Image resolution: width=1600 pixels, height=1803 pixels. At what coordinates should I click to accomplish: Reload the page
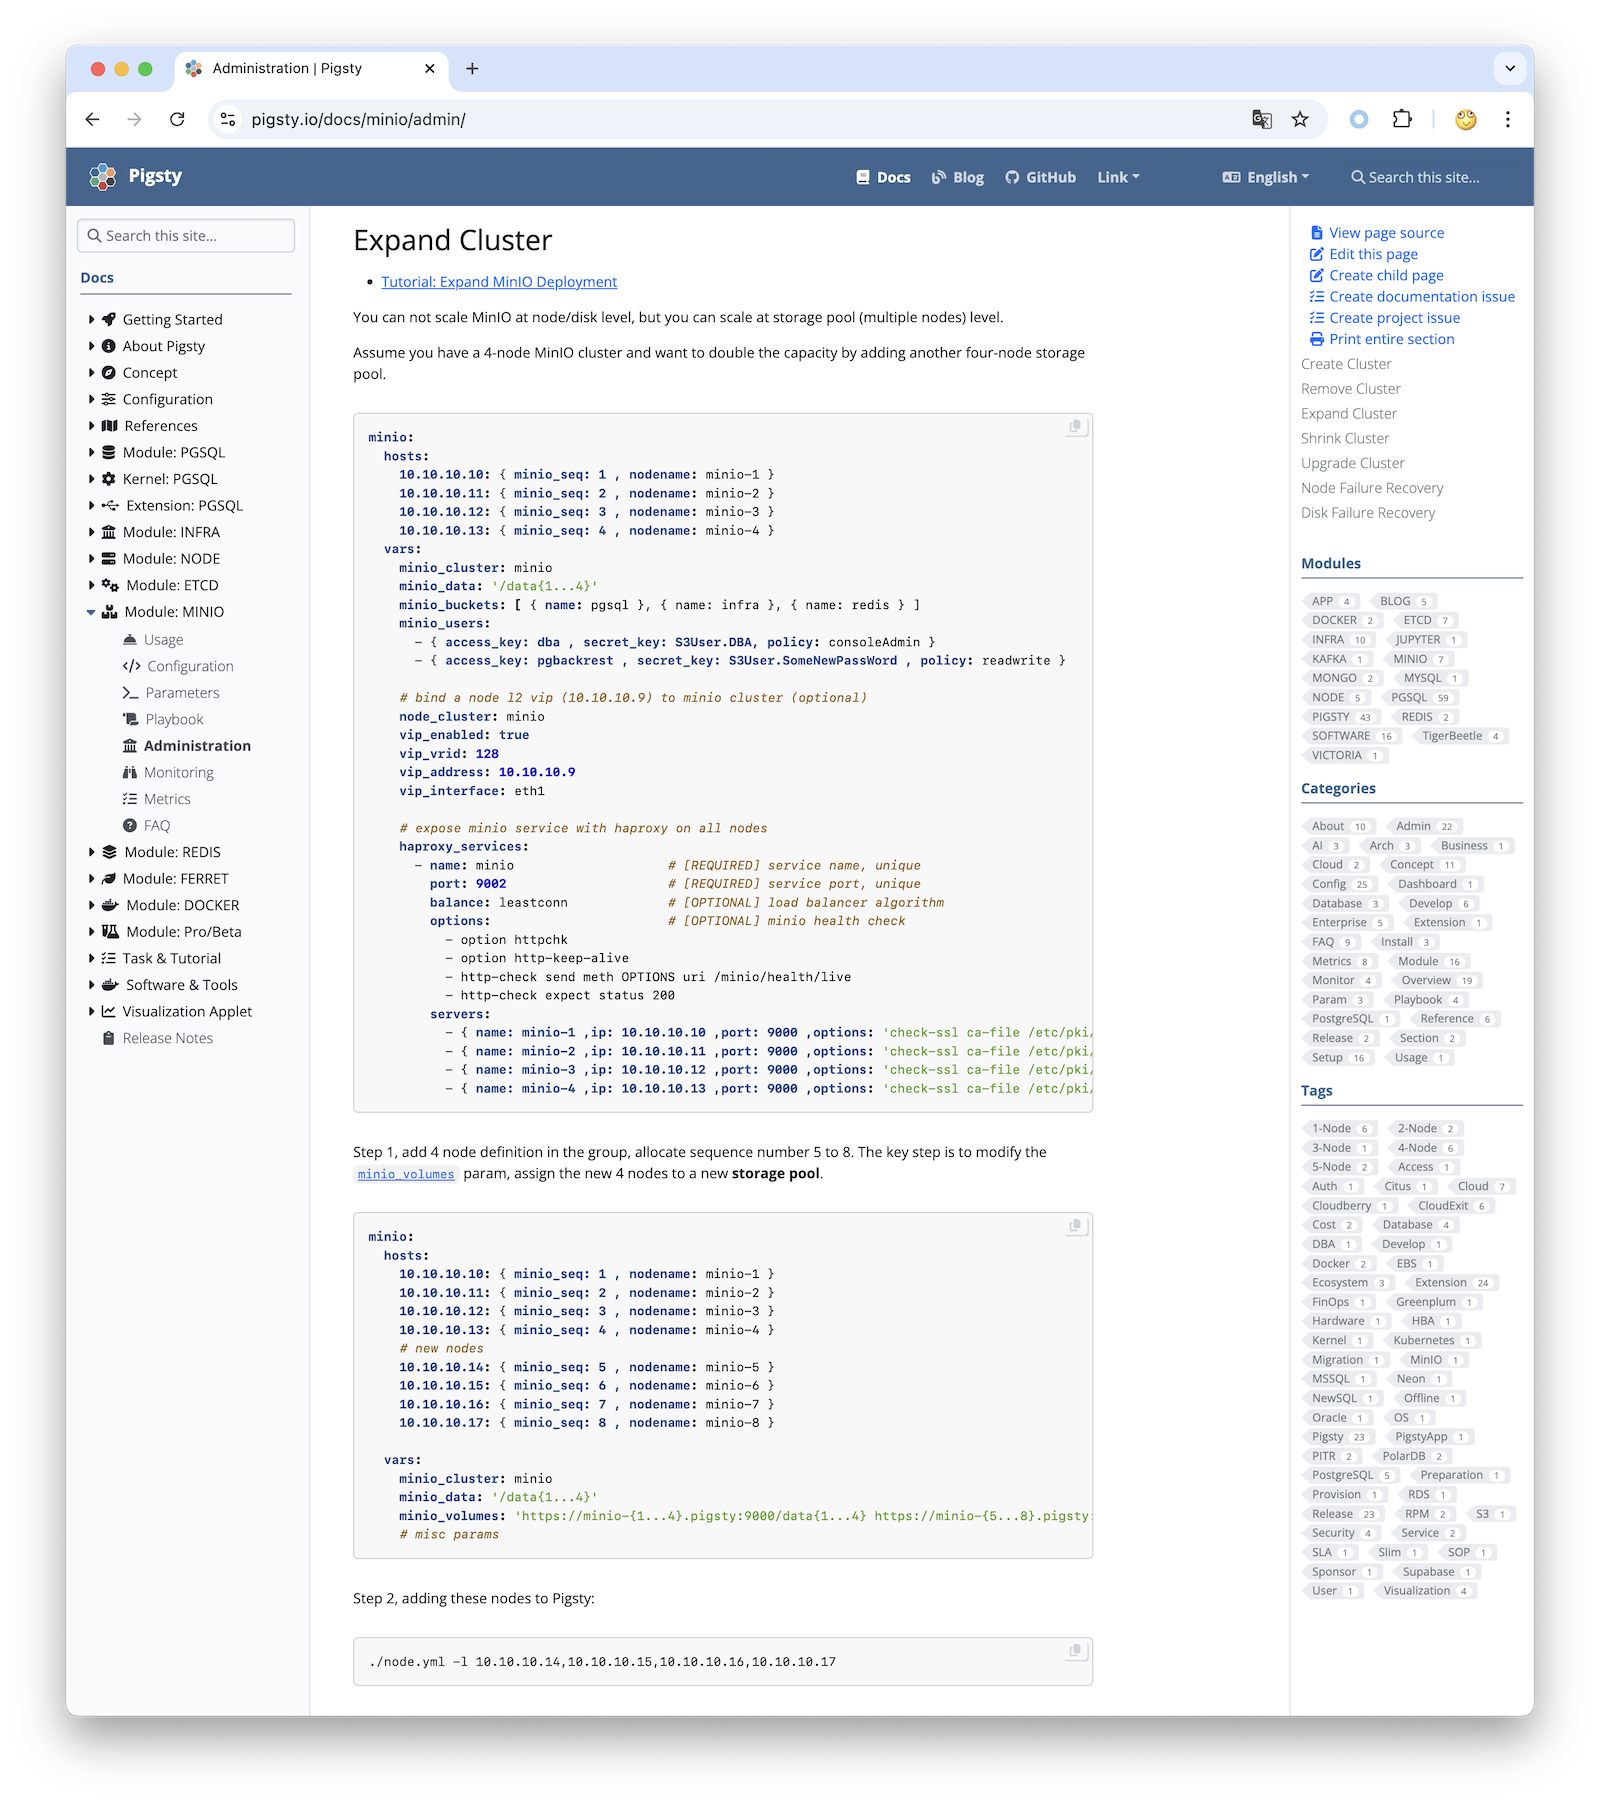pyautogui.click(x=177, y=120)
